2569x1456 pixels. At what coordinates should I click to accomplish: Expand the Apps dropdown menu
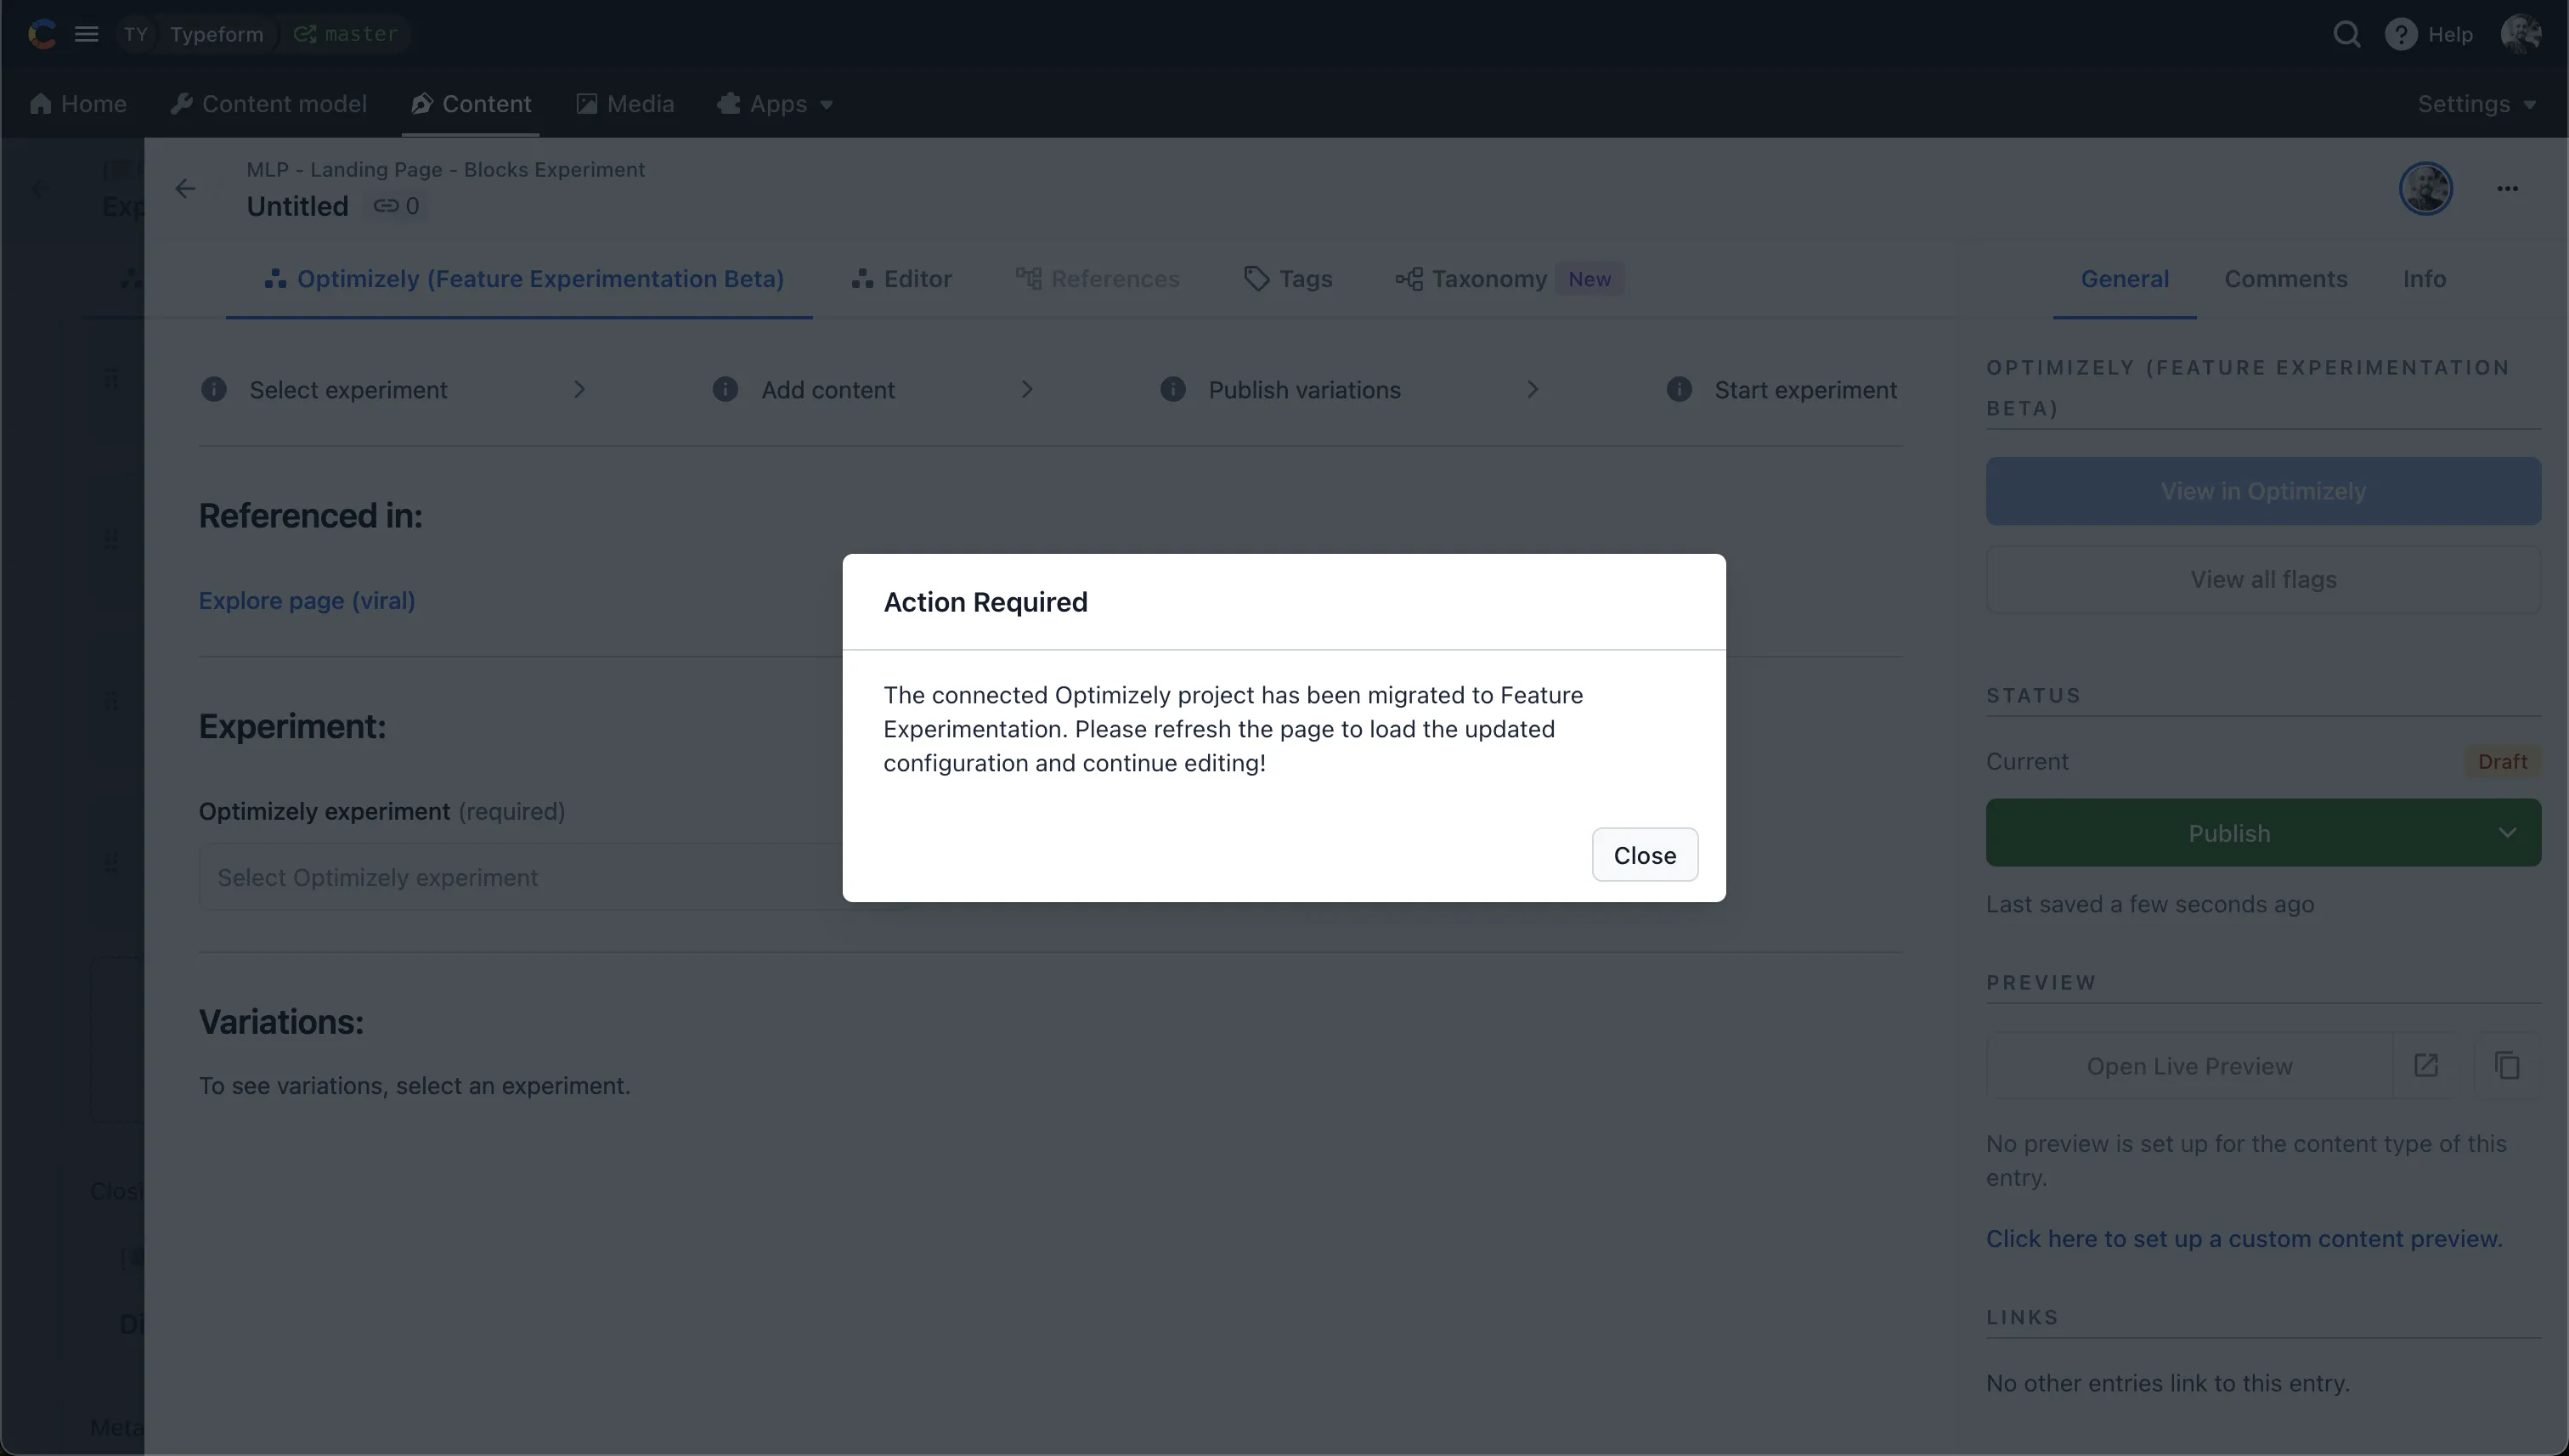coord(776,104)
